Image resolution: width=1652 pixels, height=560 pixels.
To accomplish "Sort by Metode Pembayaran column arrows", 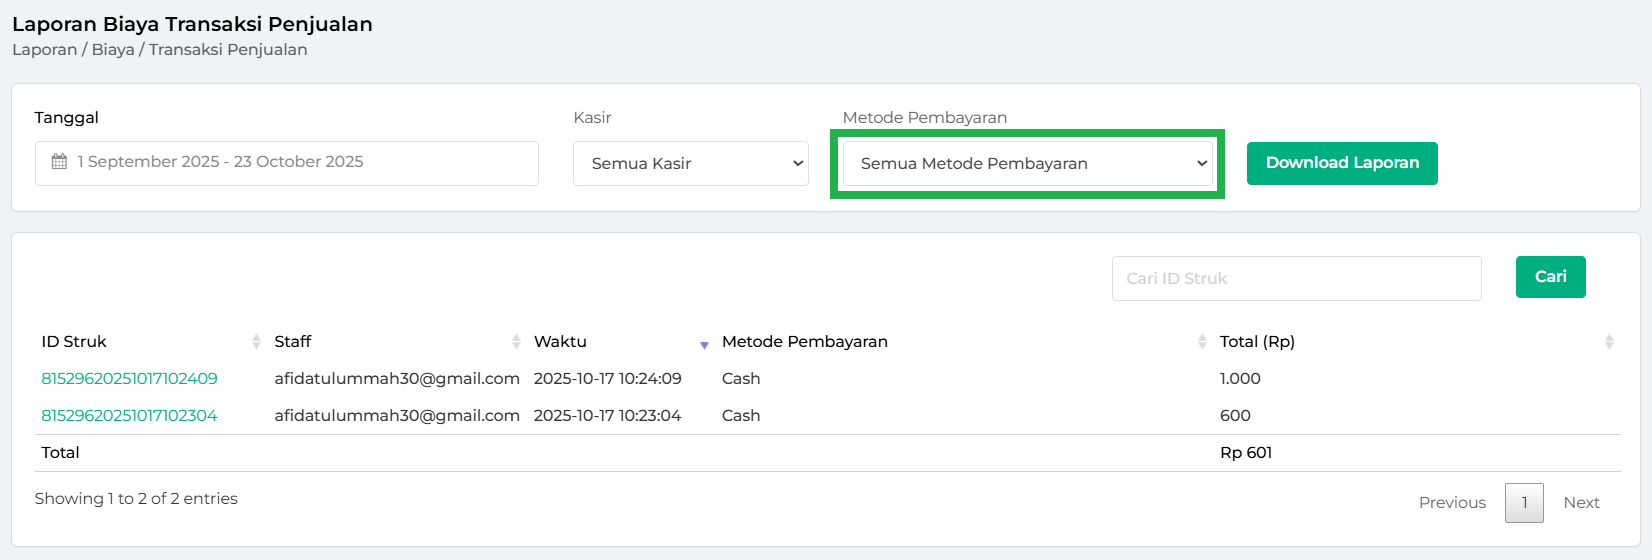I will (x=1202, y=342).
